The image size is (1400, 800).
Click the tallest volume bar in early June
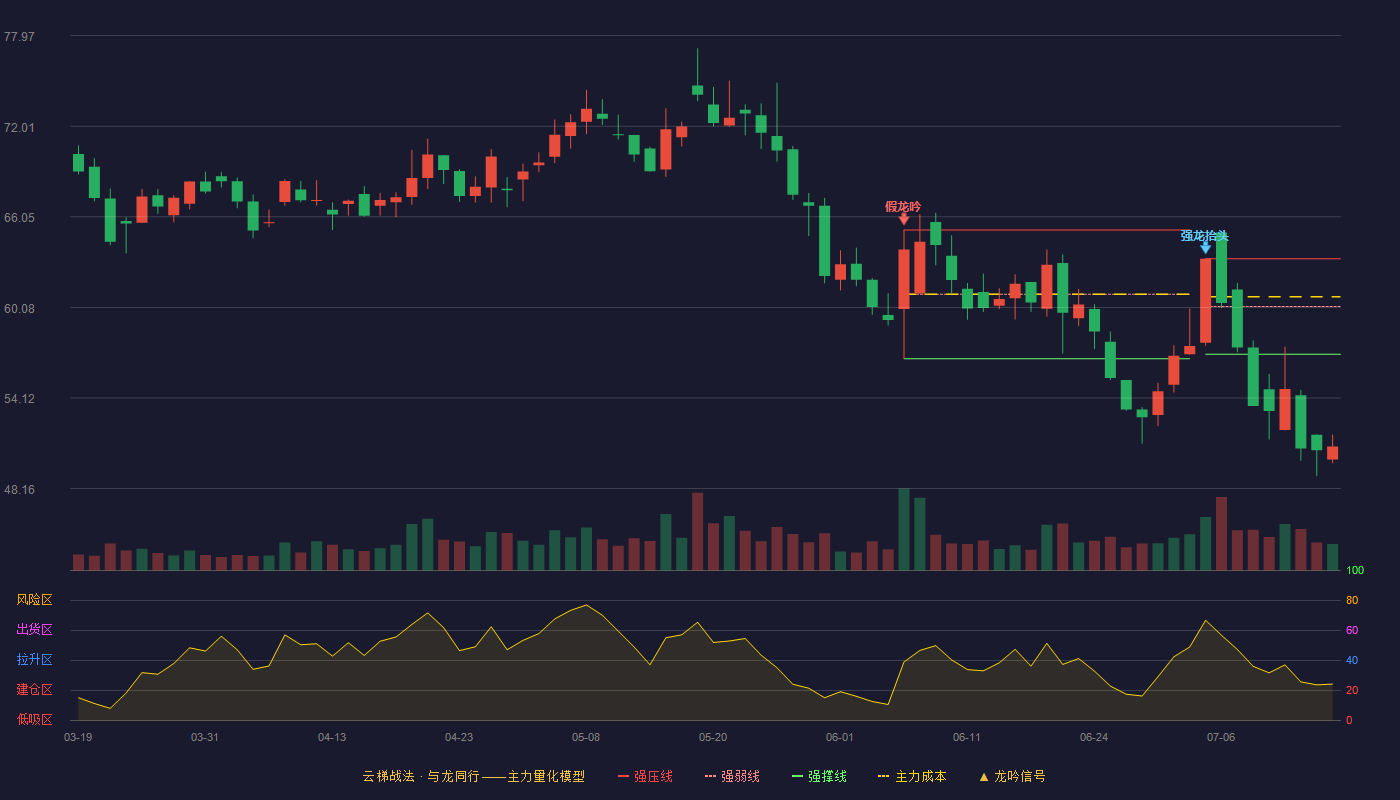(x=904, y=529)
